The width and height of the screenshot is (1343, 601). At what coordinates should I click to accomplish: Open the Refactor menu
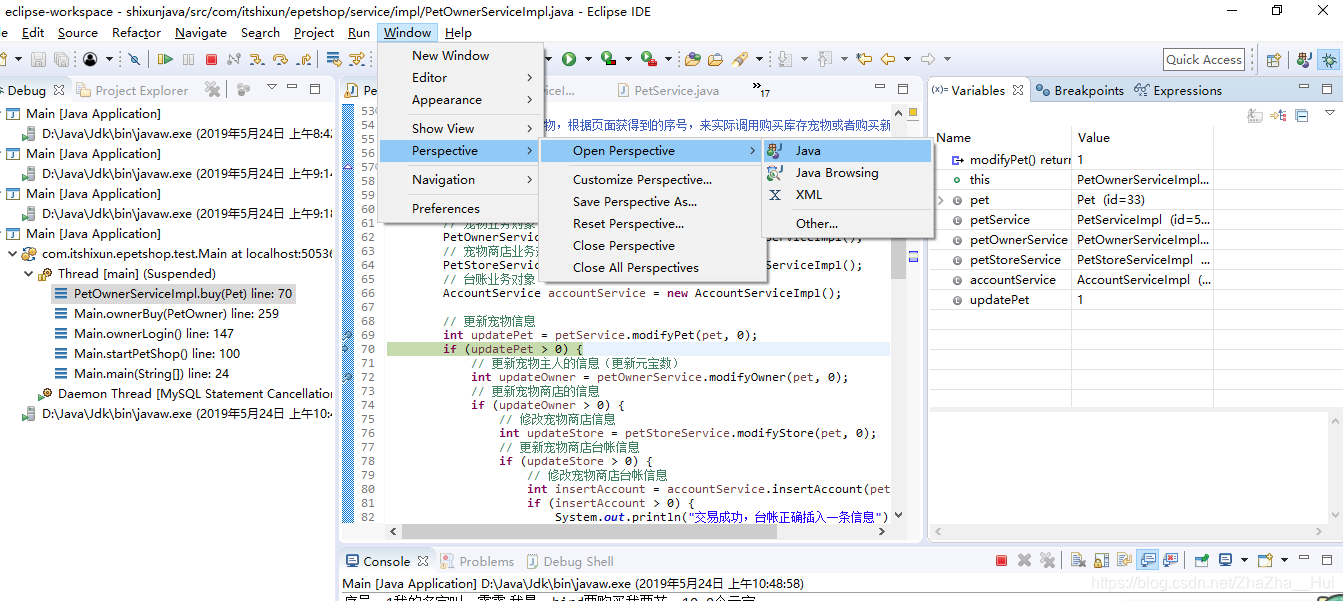point(136,32)
